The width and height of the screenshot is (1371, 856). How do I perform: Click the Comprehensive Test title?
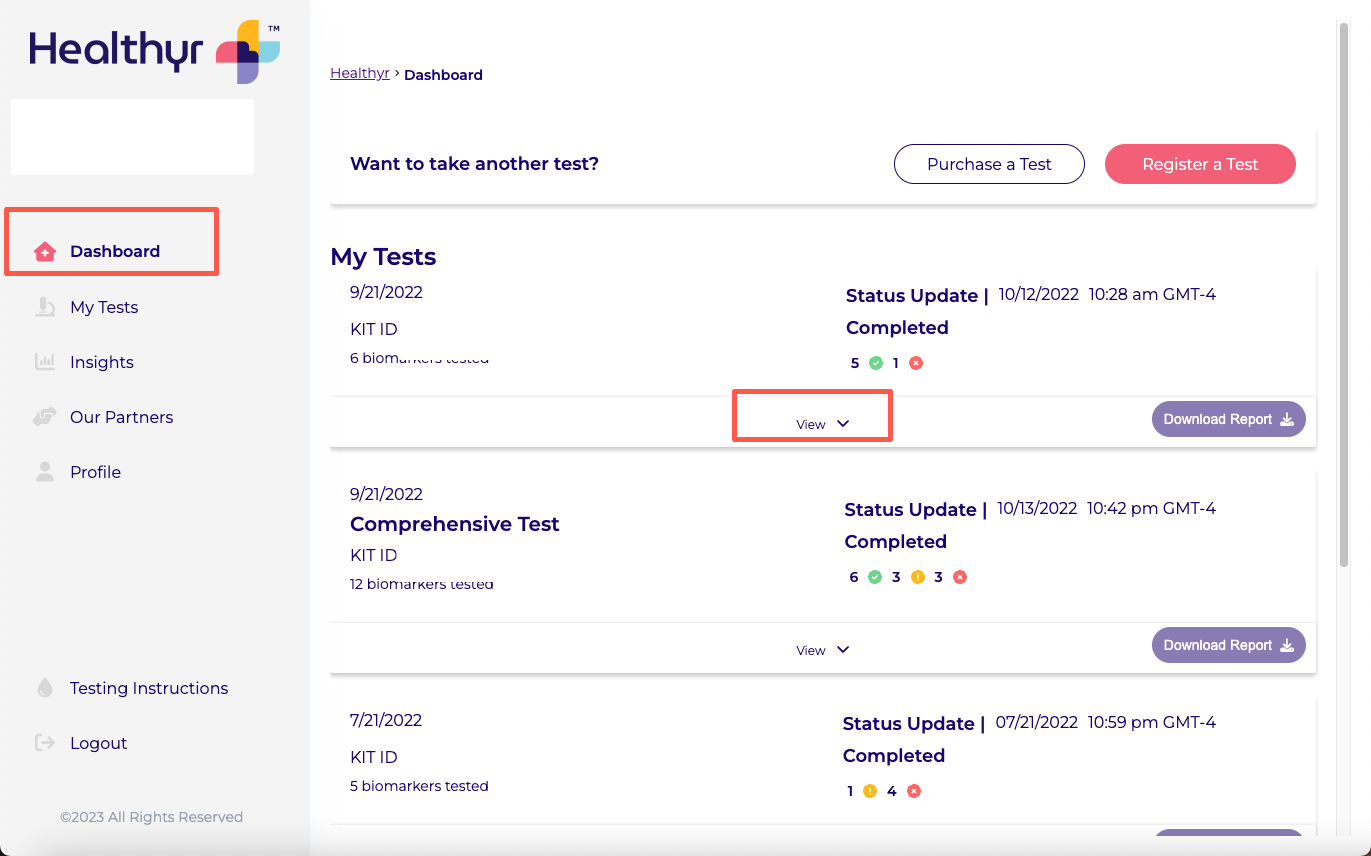click(455, 524)
